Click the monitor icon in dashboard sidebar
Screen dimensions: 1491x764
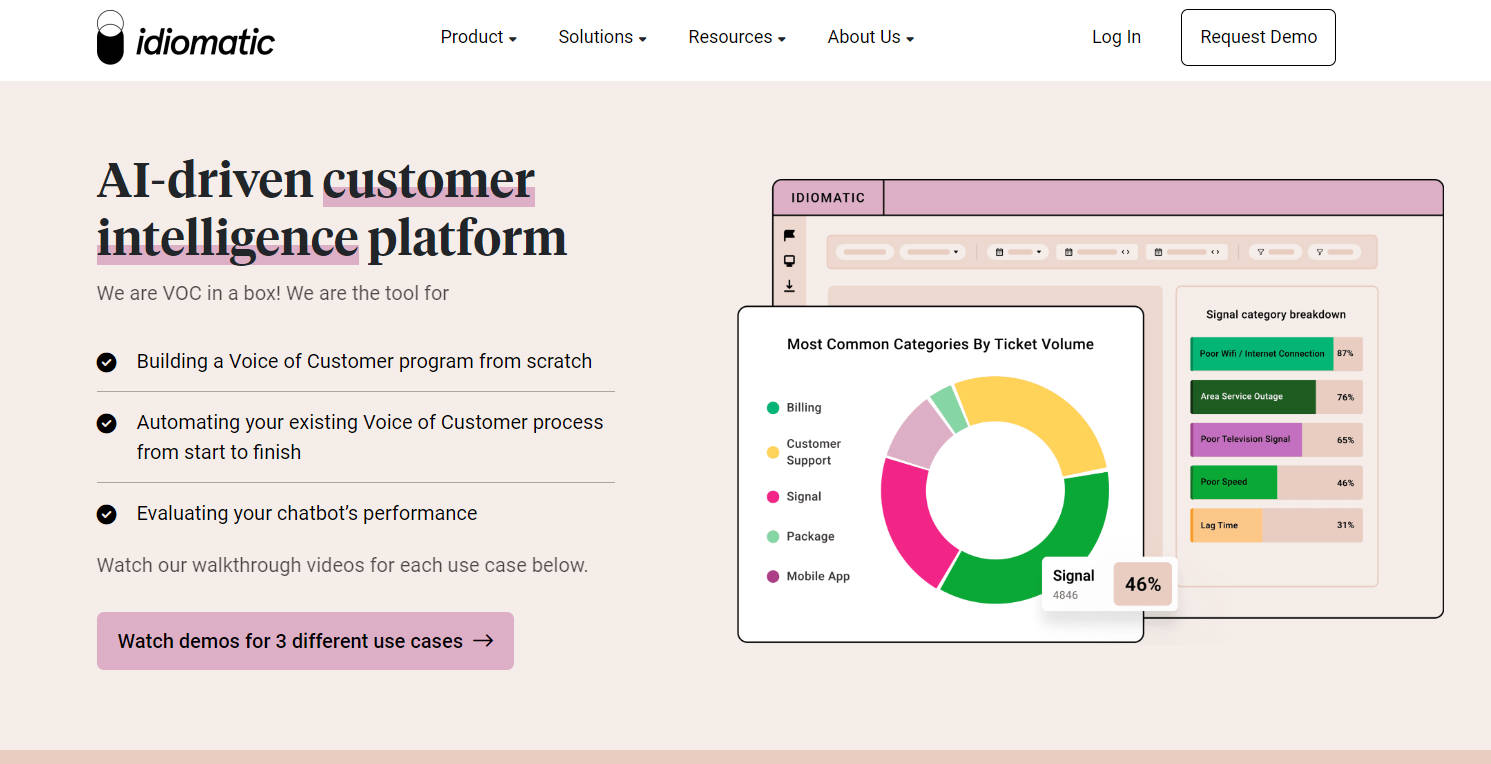789,261
